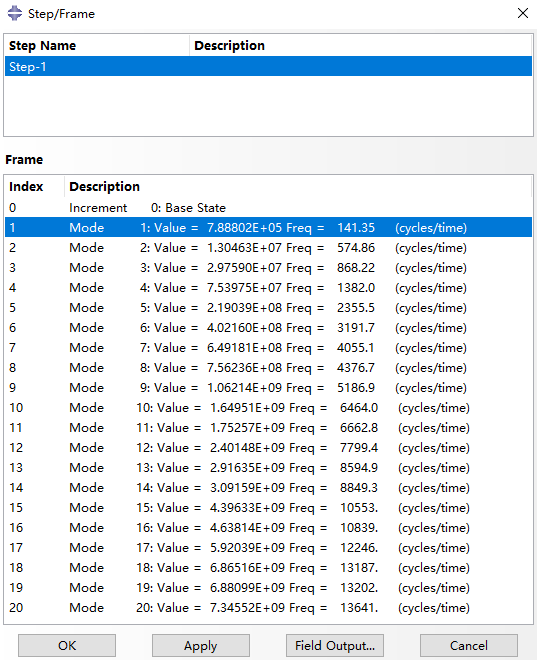Viewport: 537px width, 660px height.
Task: Pick Mode 5 with frequency 2355.5
Action: point(268,308)
